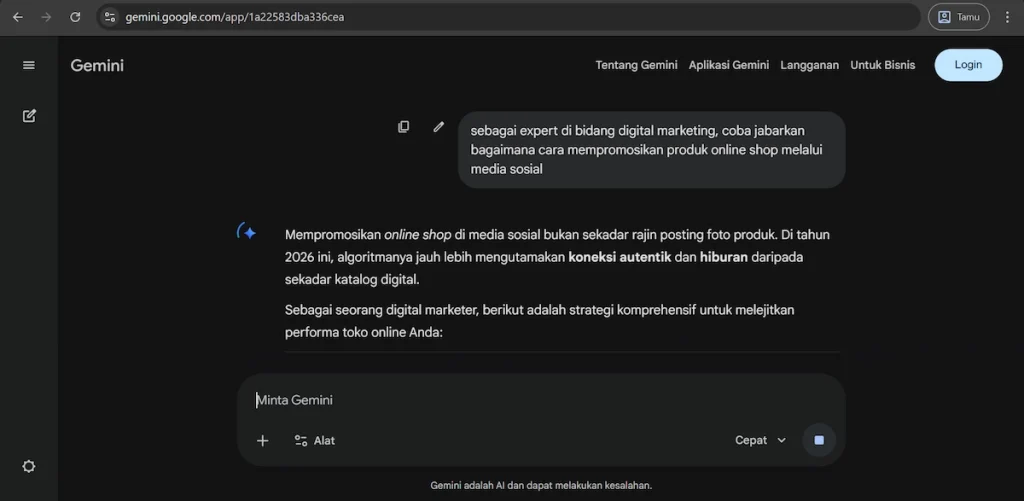This screenshot has height=501, width=1024.
Task: Click the italic text 'online shop'
Action: point(417,234)
